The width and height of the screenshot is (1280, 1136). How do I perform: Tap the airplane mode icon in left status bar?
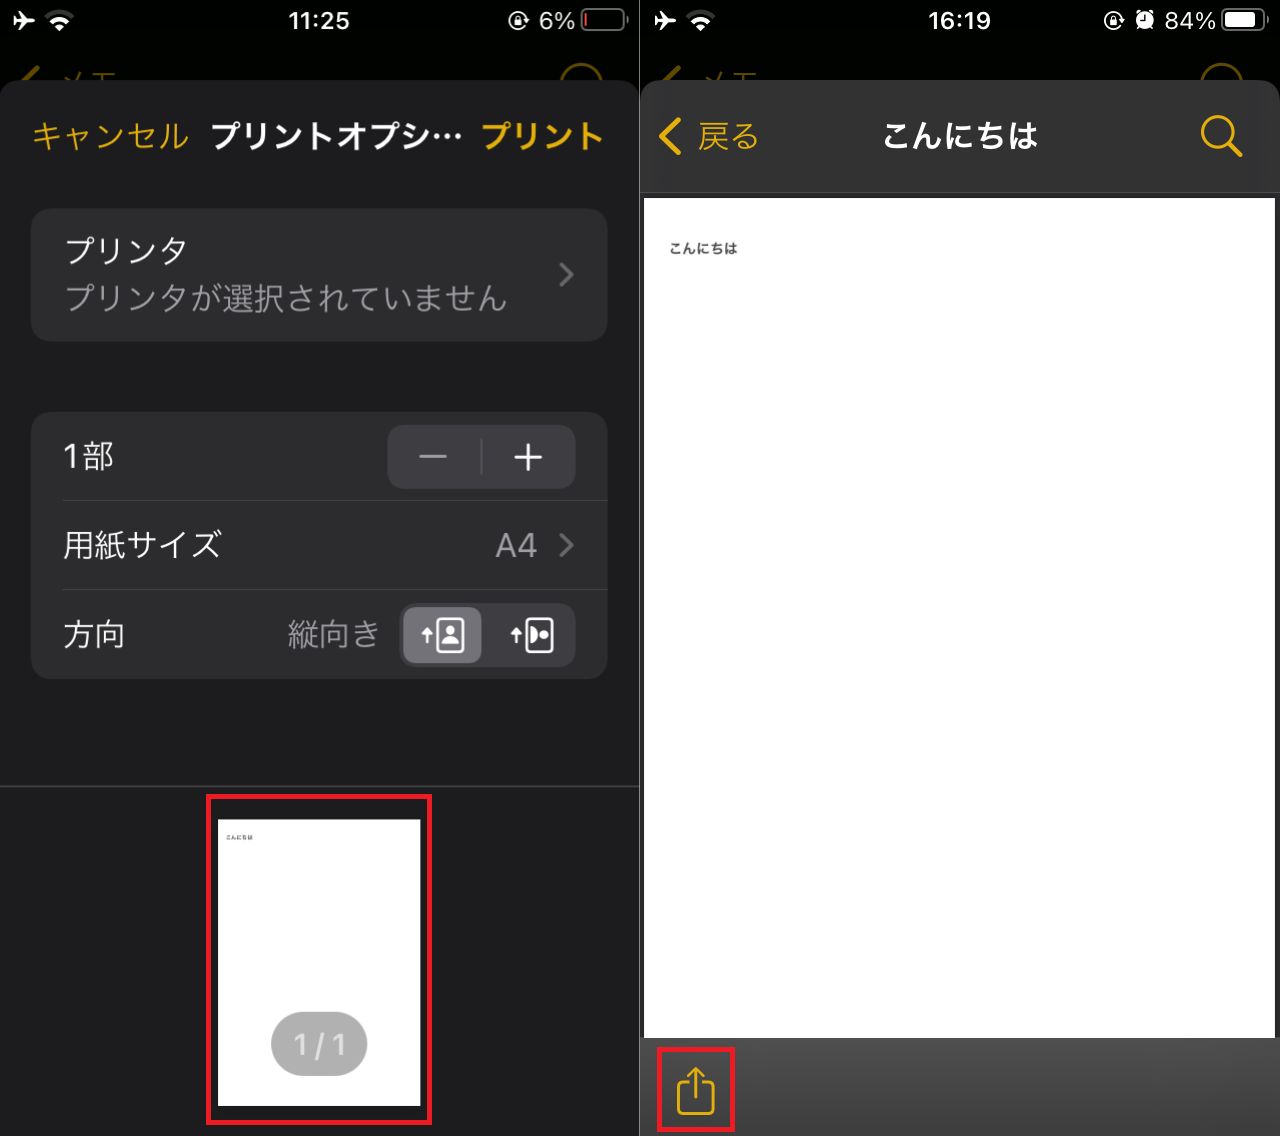point(23,20)
